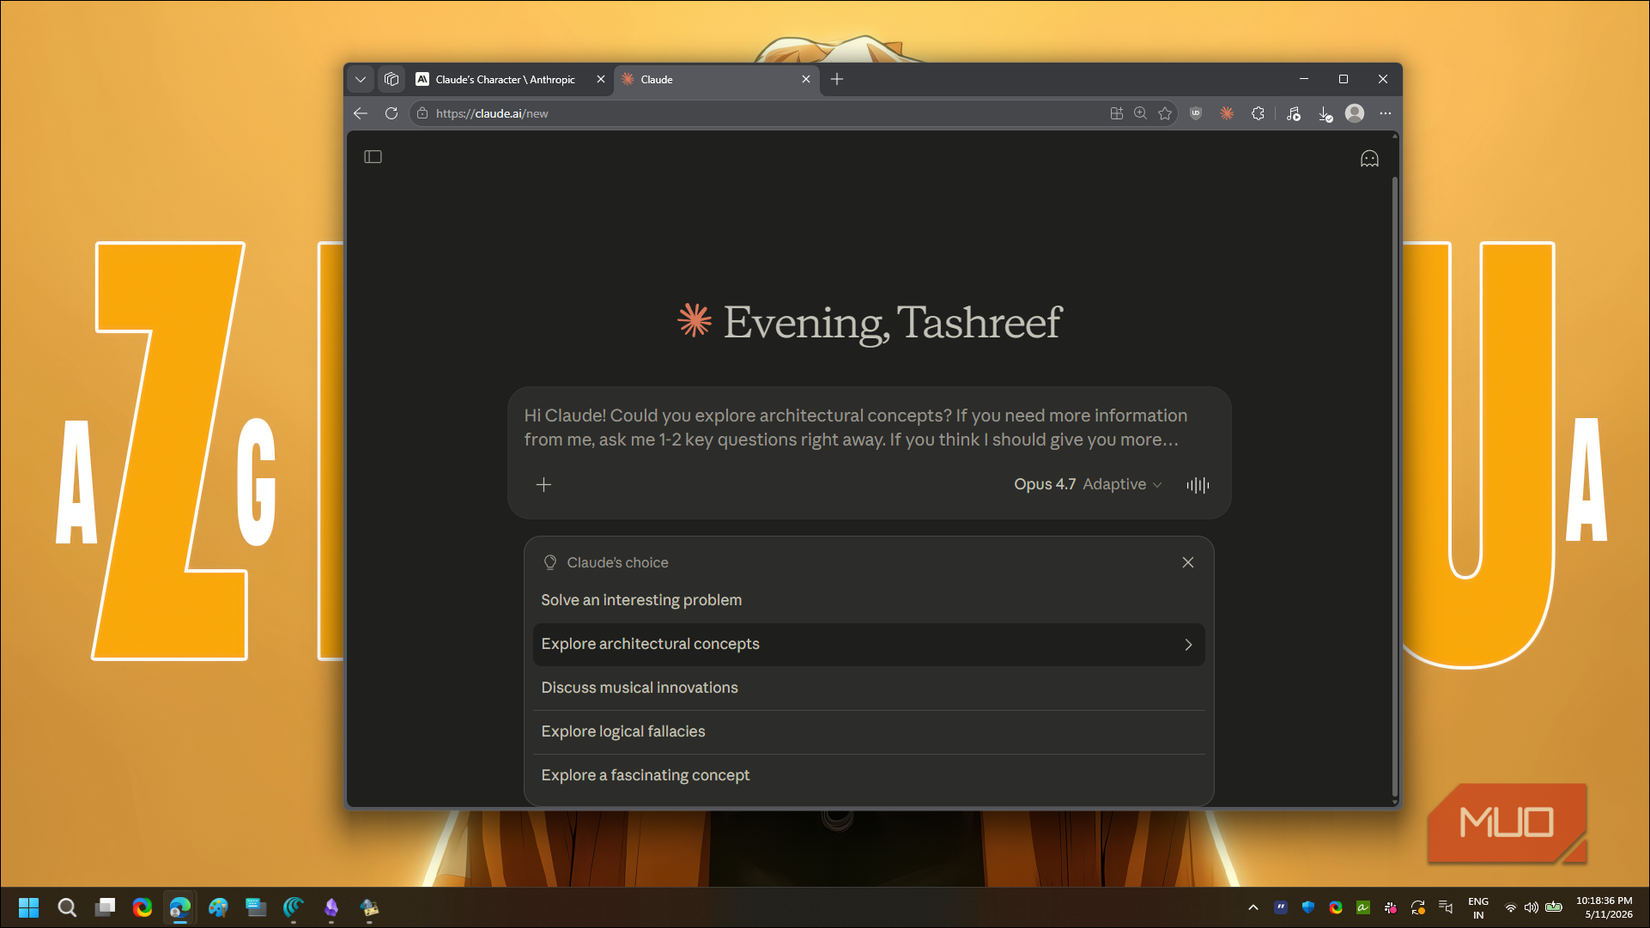Viewport: 1650px width, 928px height.
Task: Go back with the browser back arrow
Action: (361, 114)
